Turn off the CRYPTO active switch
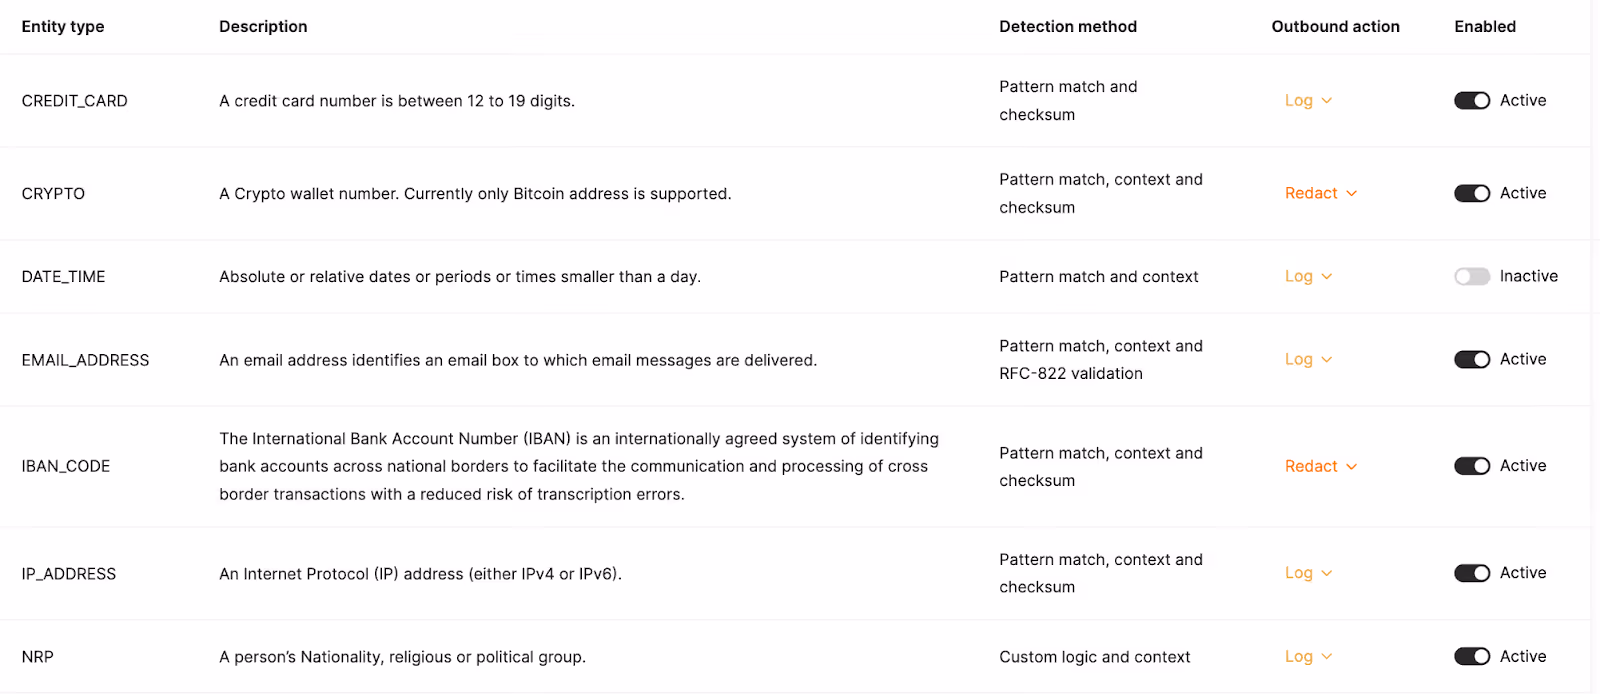Viewport: 1600px width, 694px height. (x=1472, y=193)
